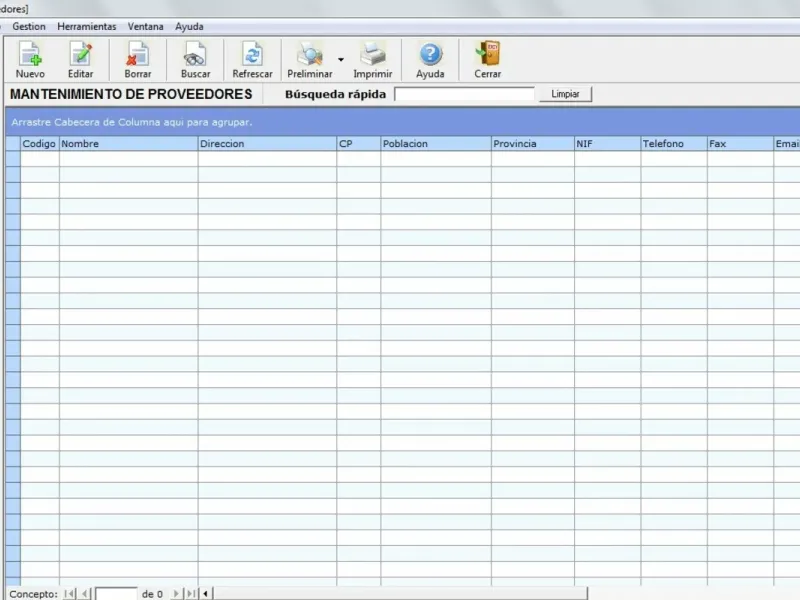Click the horizontal scrollbar left arrow
Screen dimensions: 800x600
click(x=206, y=593)
